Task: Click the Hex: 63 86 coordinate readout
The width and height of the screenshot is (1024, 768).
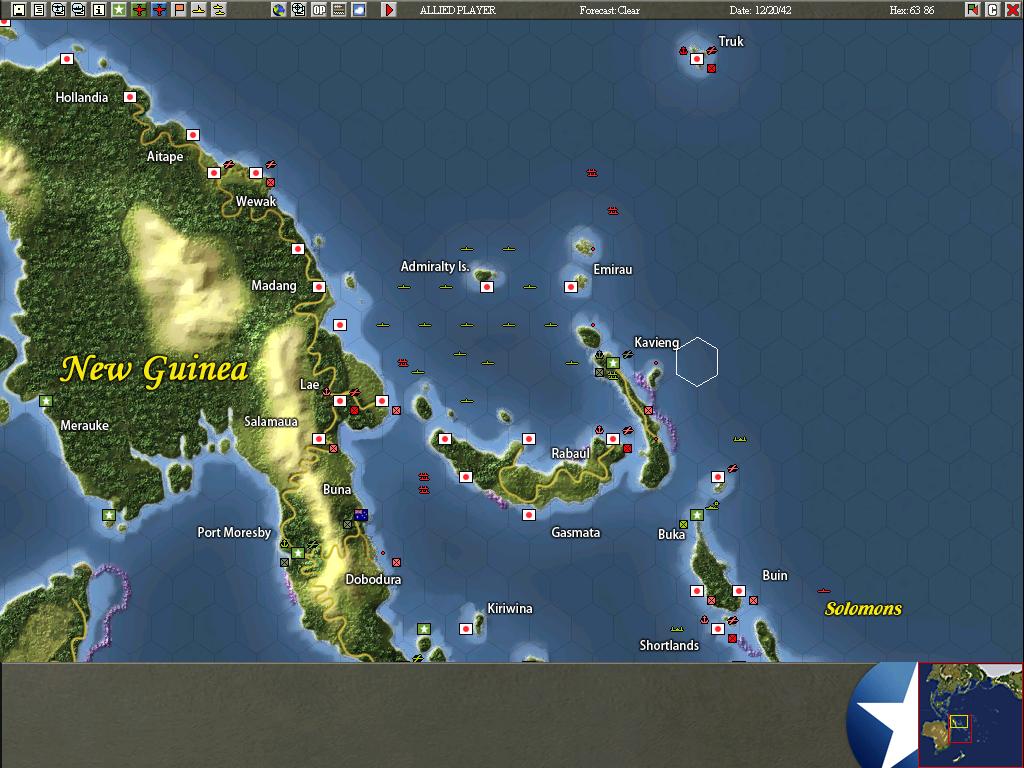Action: pos(912,10)
